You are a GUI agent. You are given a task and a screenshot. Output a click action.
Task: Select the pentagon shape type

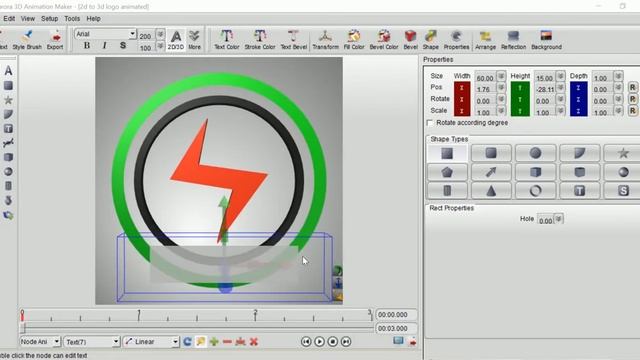click(447, 172)
